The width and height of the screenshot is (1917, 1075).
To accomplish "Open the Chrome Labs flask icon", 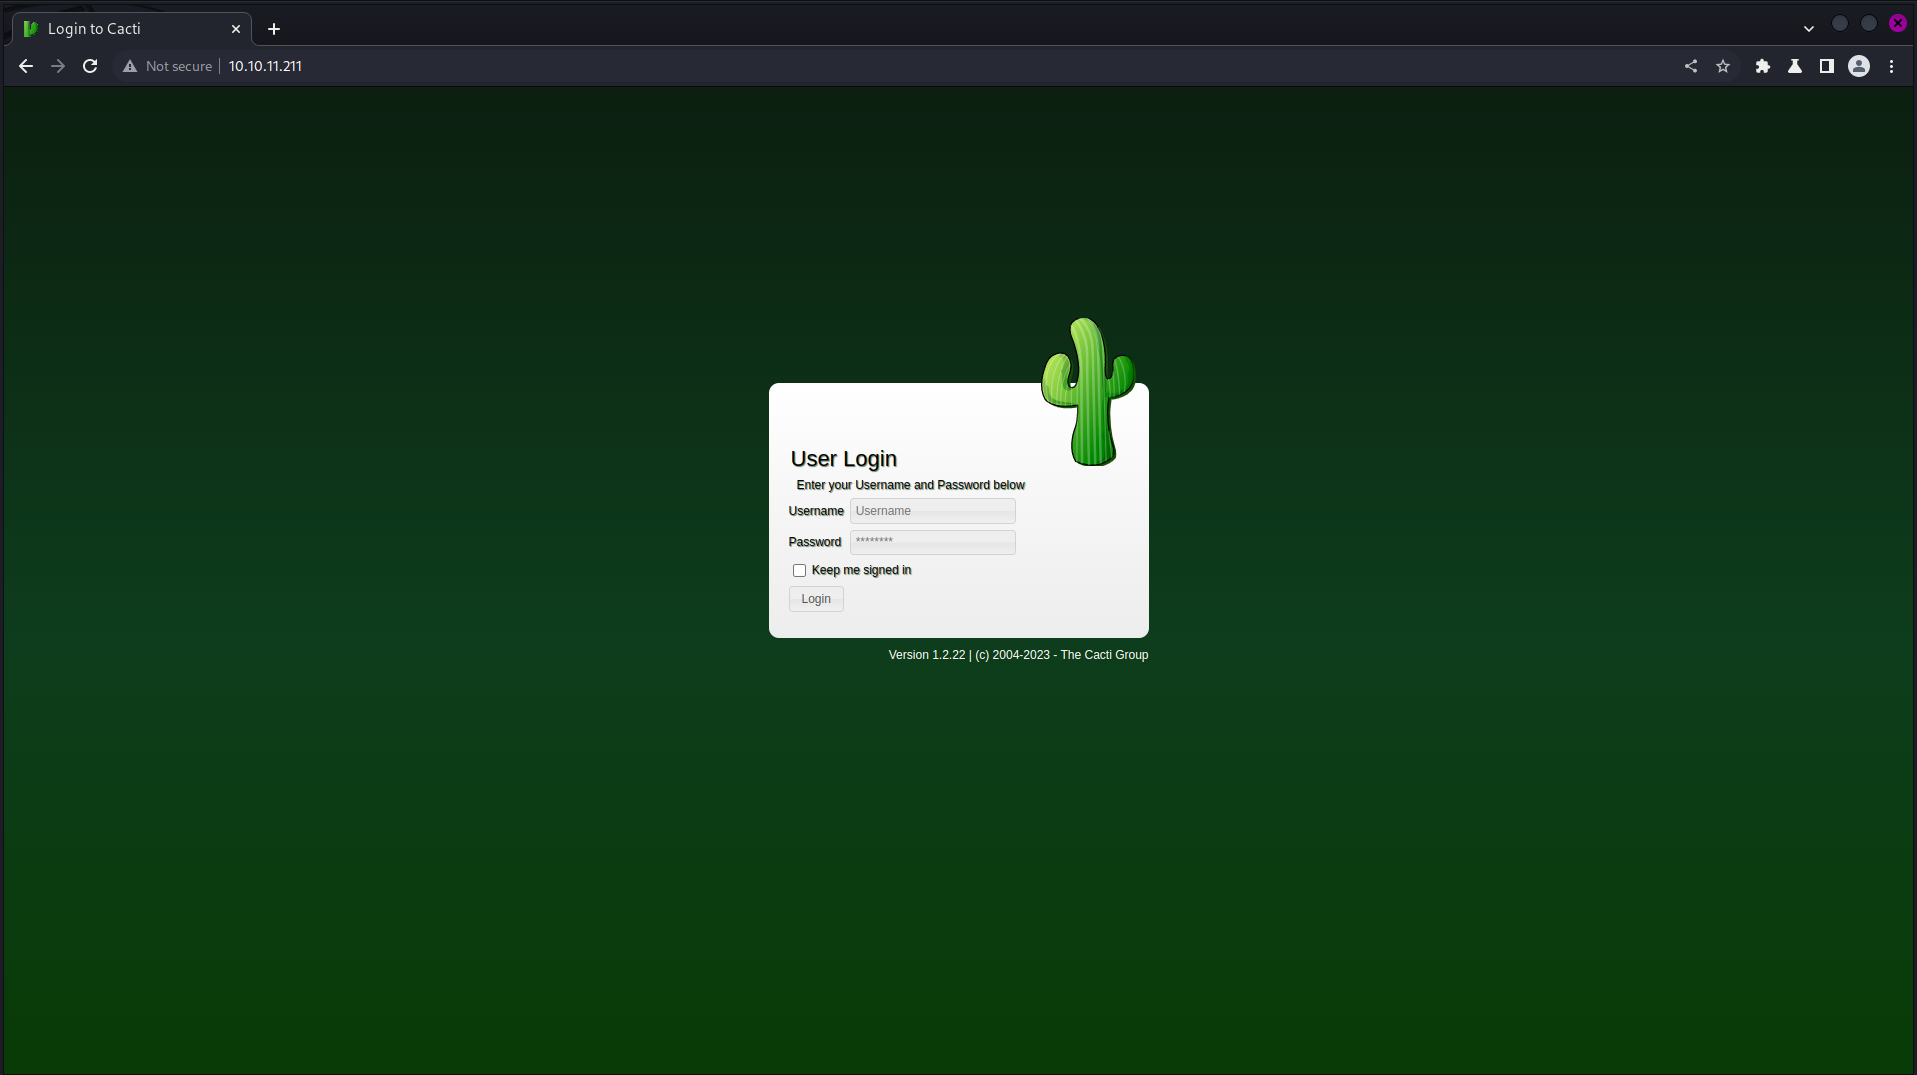I will click(1795, 66).
